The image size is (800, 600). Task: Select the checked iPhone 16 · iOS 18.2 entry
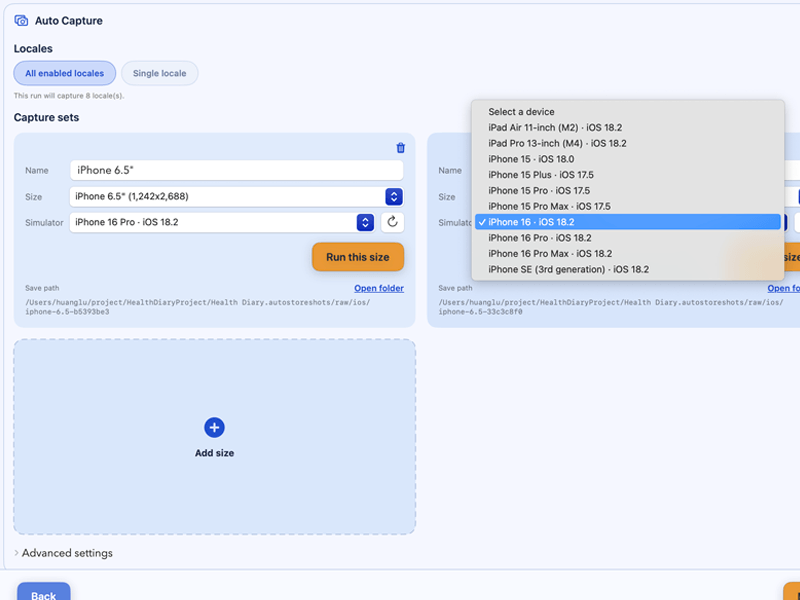pyautogui.click(x=628, y=222)
